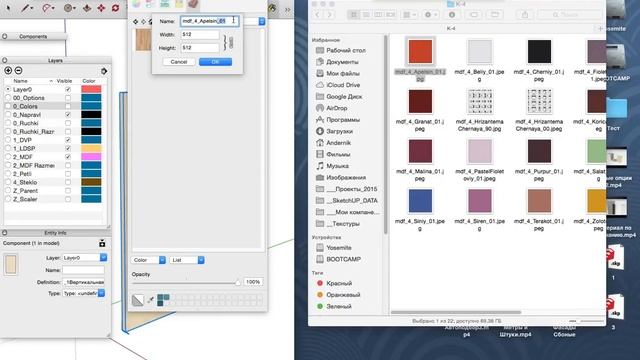
Task: Toggle visibility of 1_LDSP layer
Action: pos(68,148)
